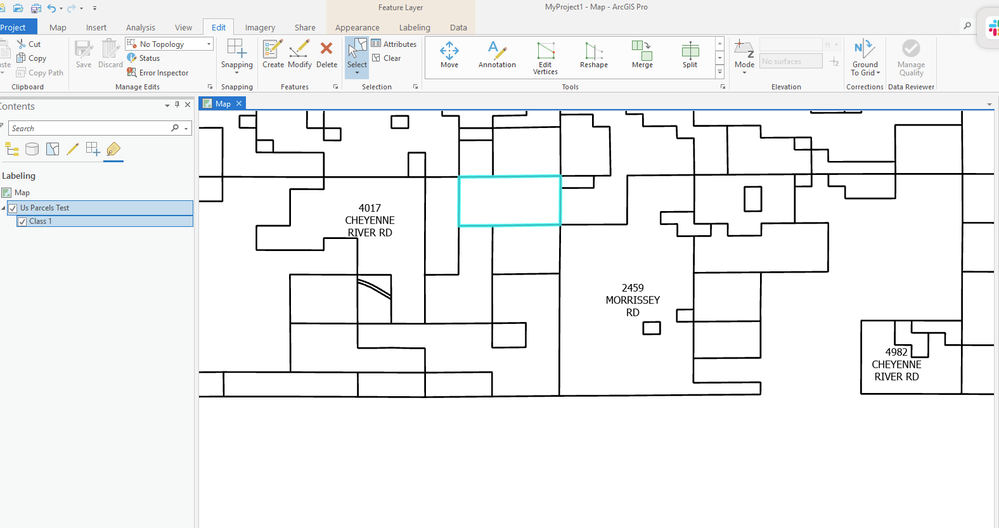The width and height of the screenshot is (999, 528).
Task: Select the Move tool in Tools gallery
Action: tap(449, 55)
